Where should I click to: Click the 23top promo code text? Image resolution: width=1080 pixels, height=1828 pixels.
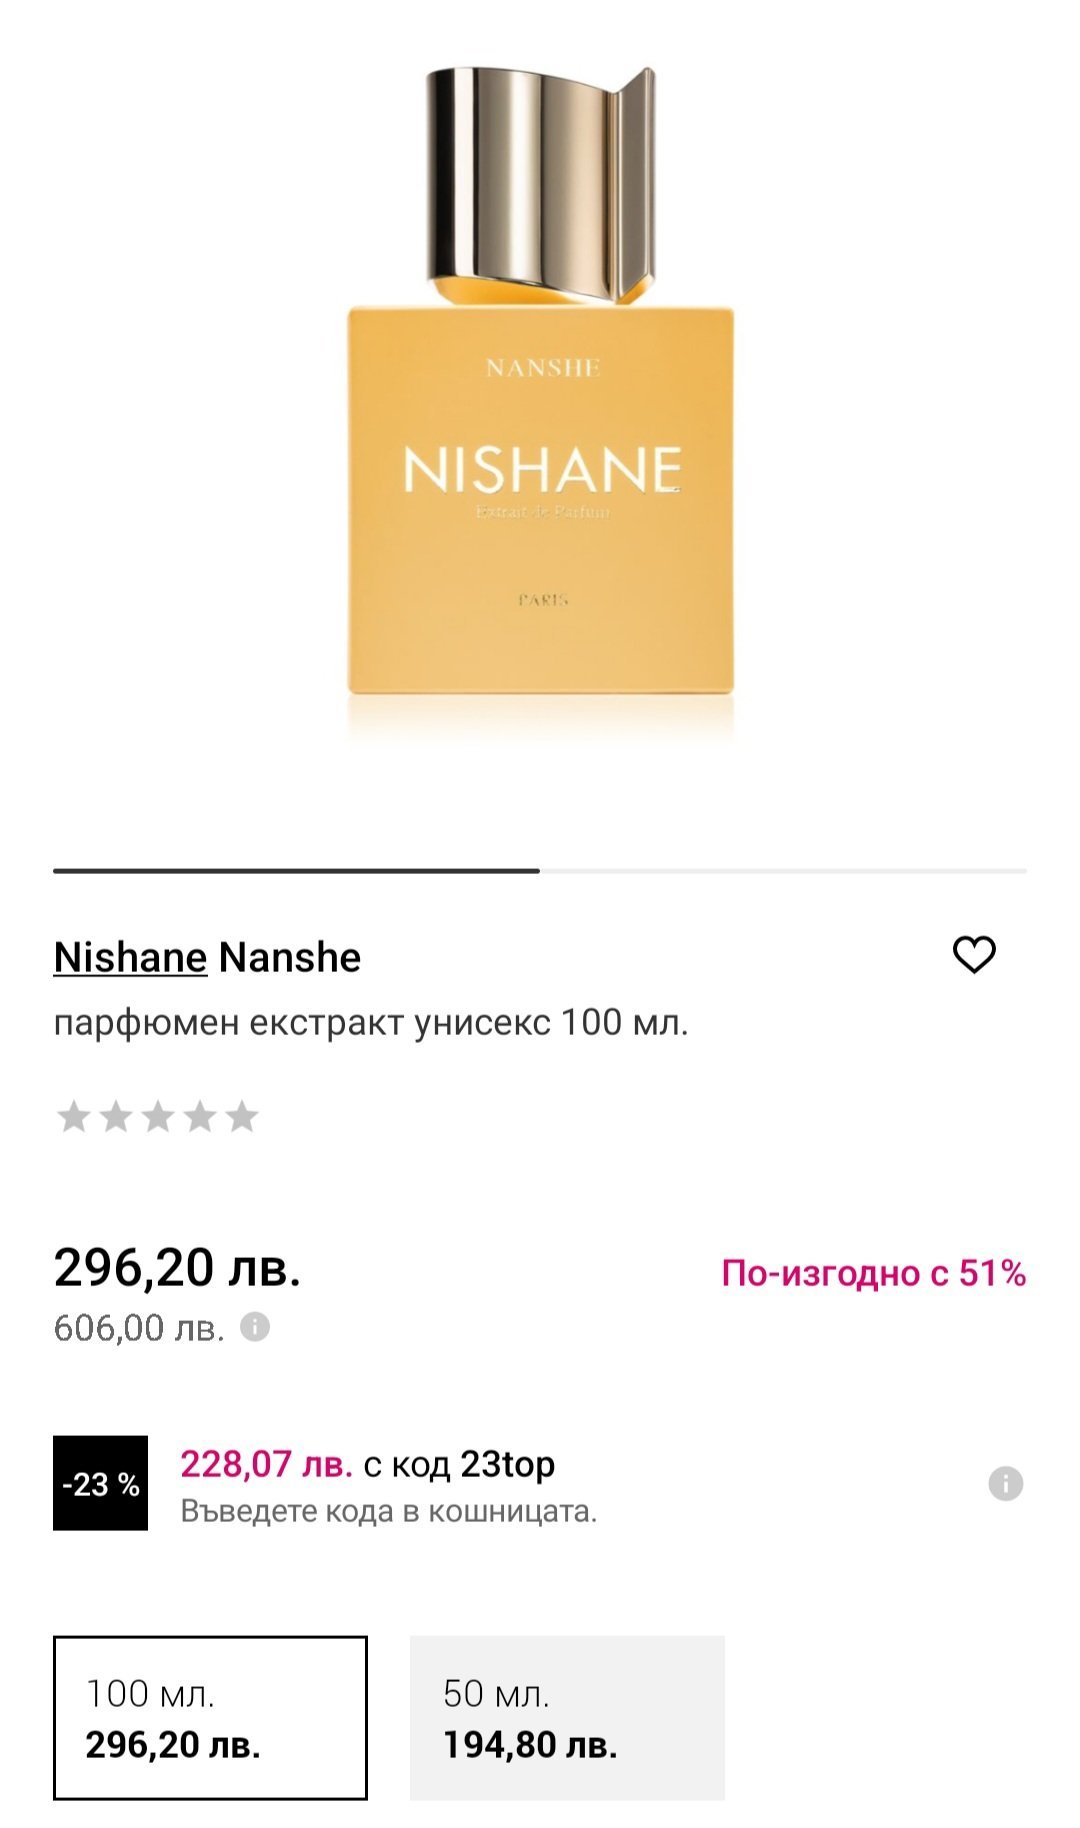click(507, 1464)
